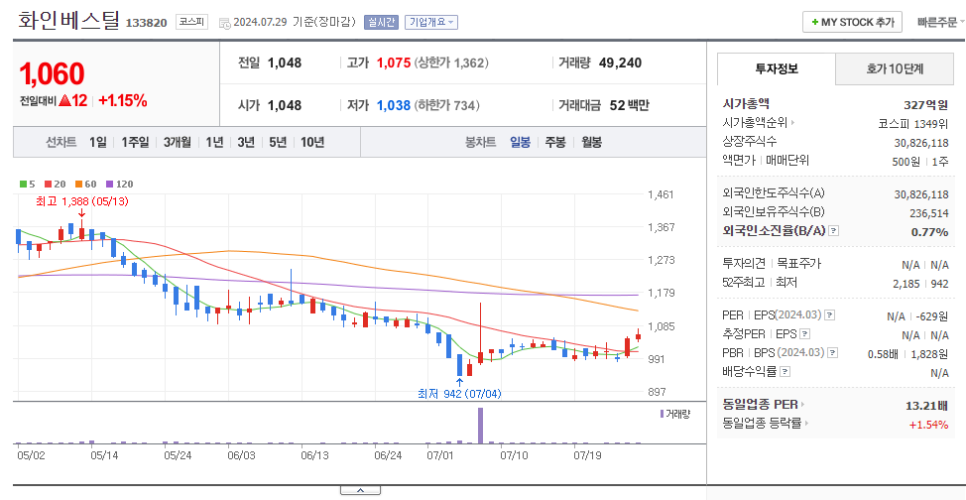
Task: Open the 동일업종 등락률 link
Action: [x=766, y=424]
